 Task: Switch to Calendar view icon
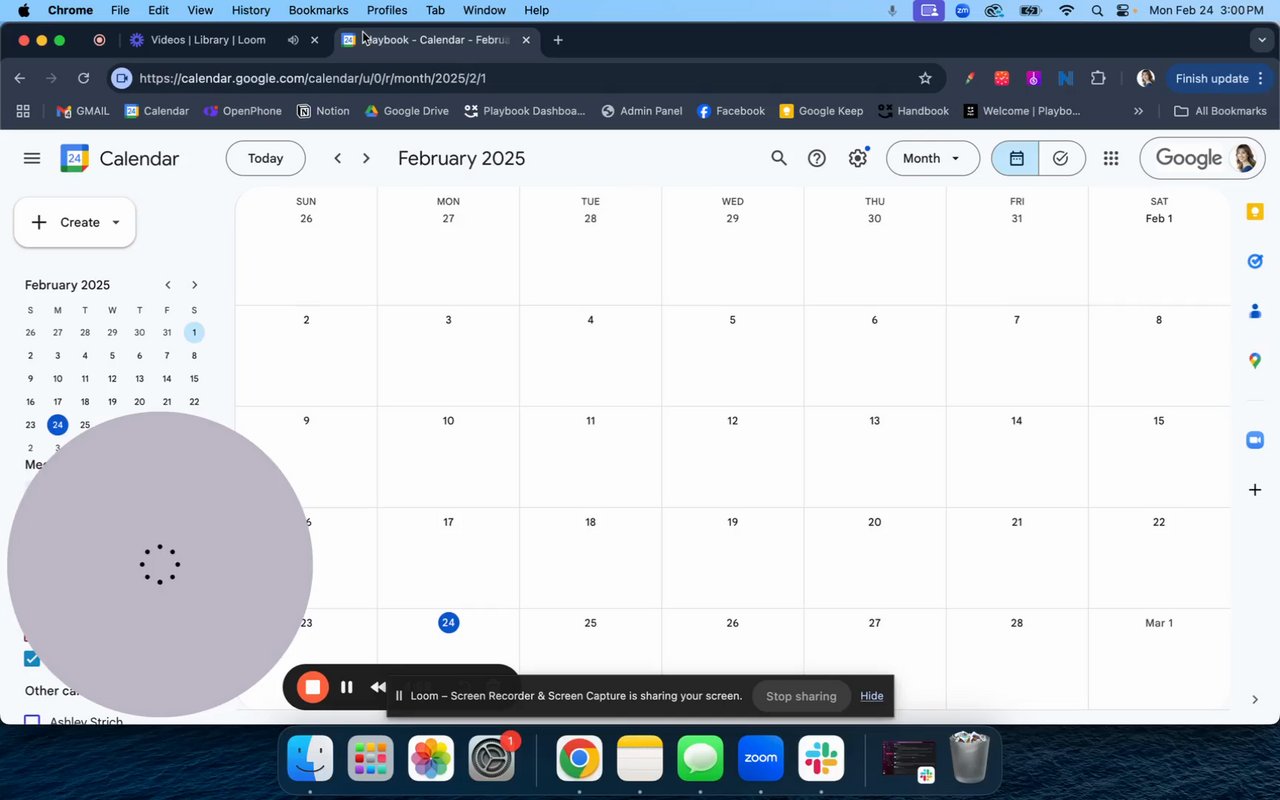1016,158
